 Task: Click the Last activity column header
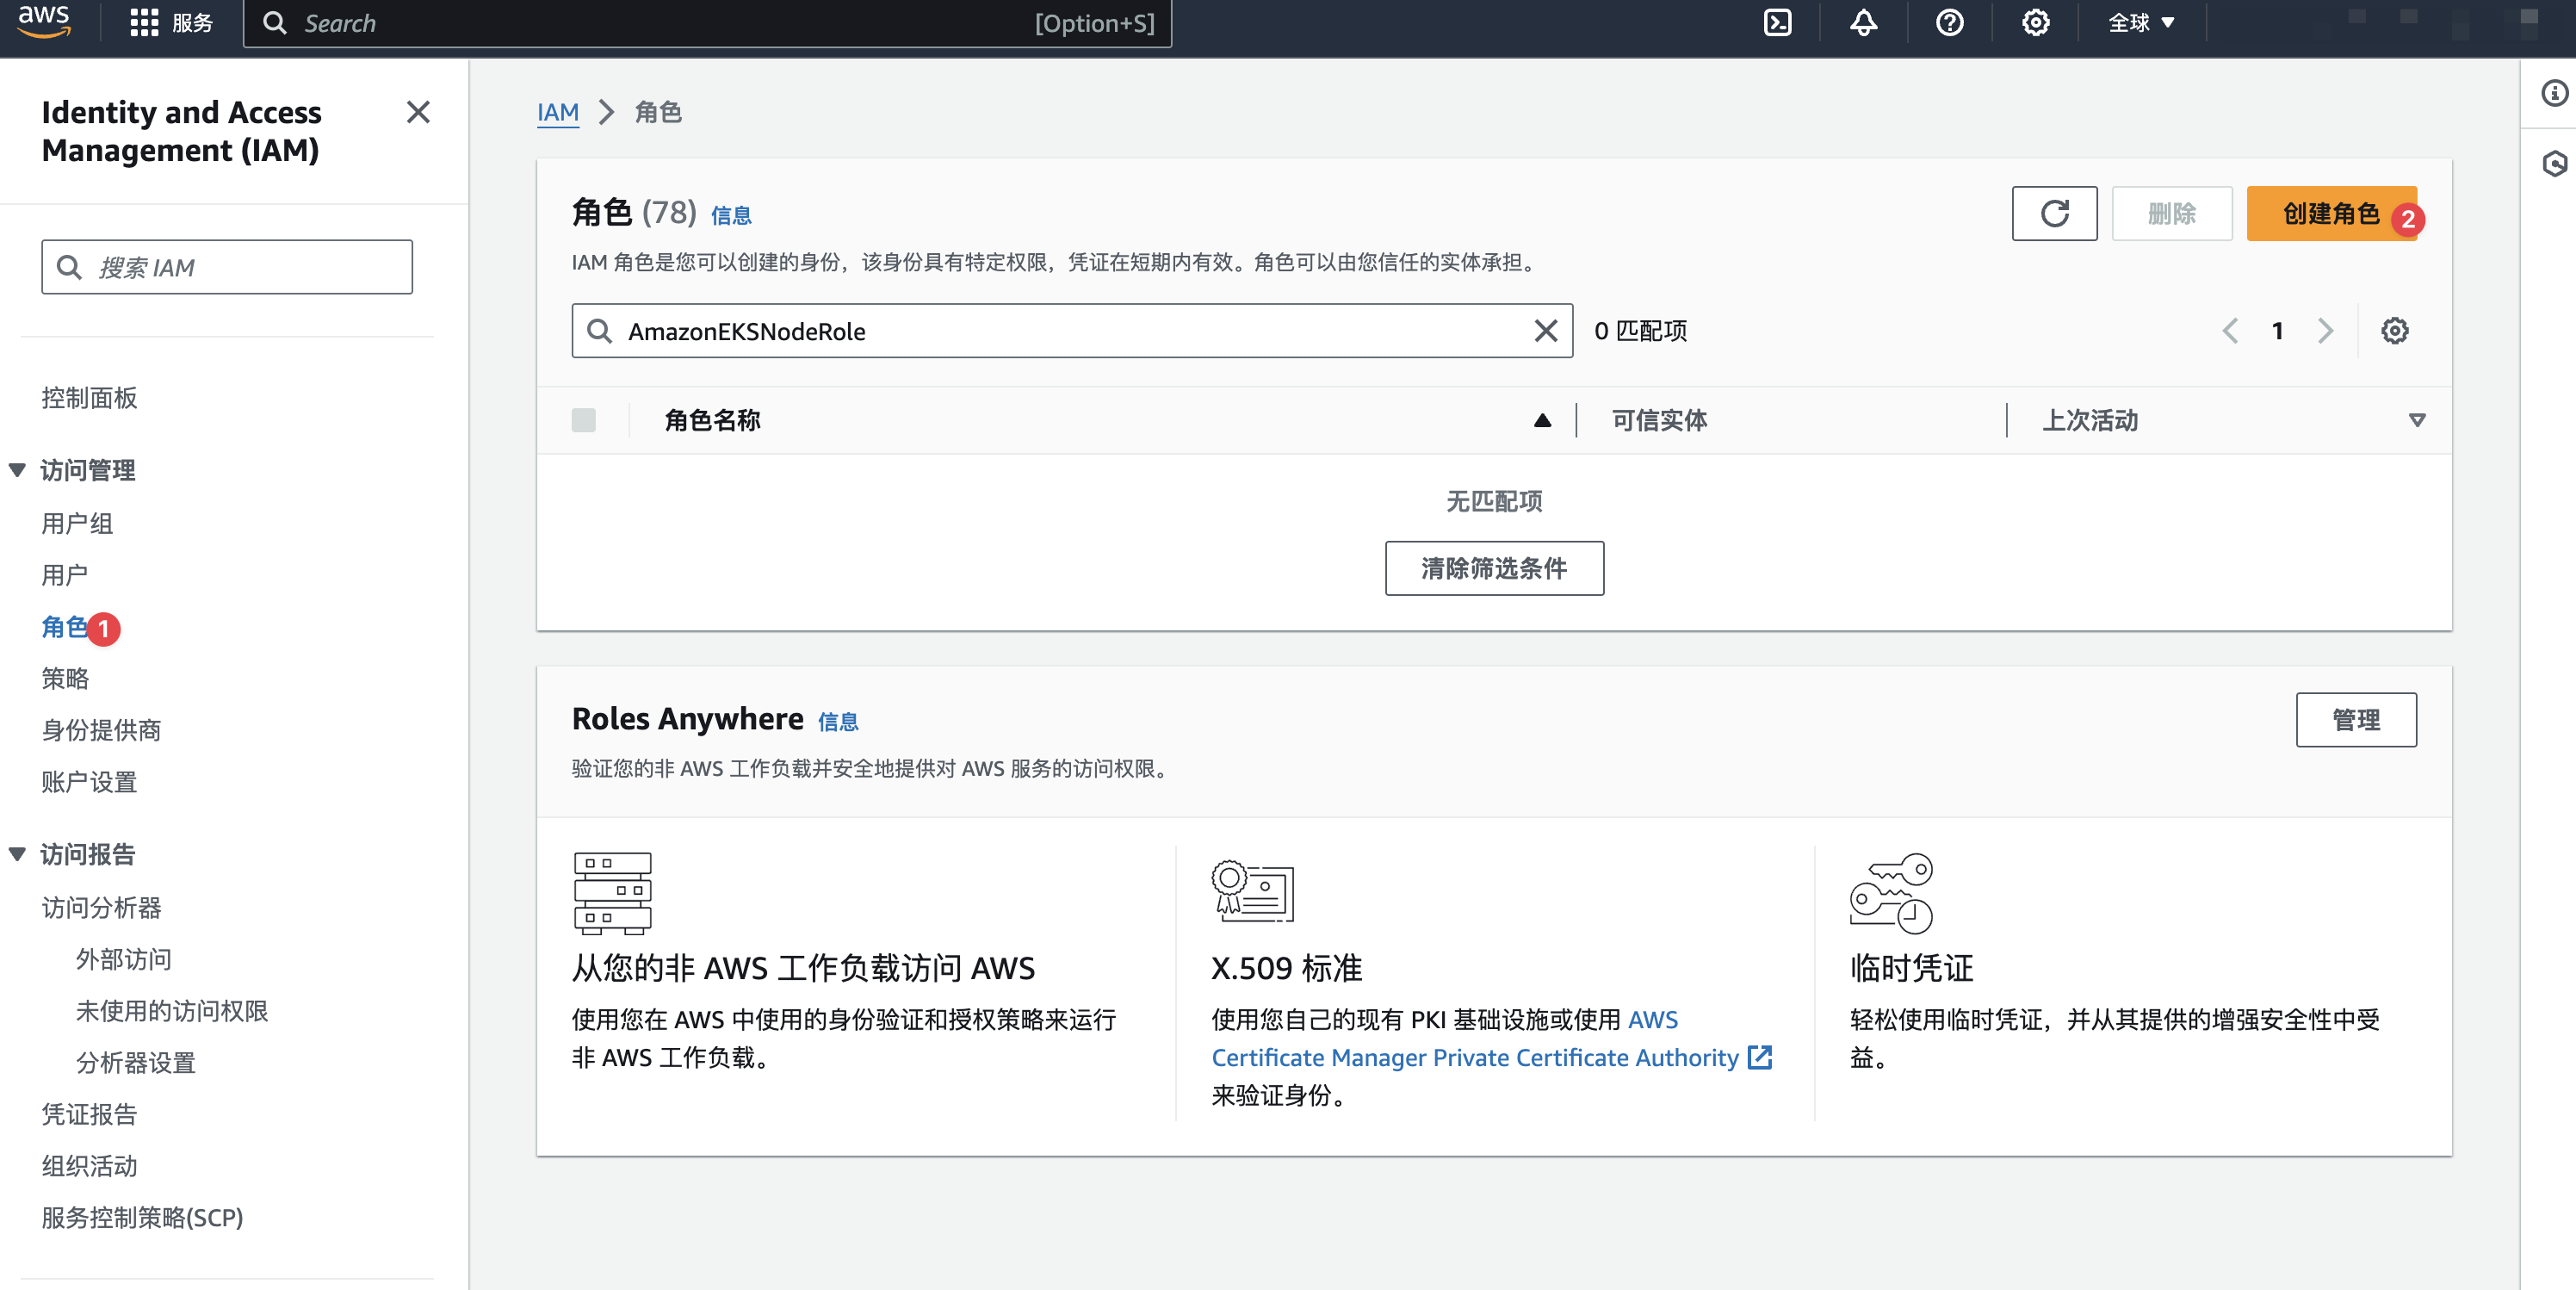tap(2090, 420)
